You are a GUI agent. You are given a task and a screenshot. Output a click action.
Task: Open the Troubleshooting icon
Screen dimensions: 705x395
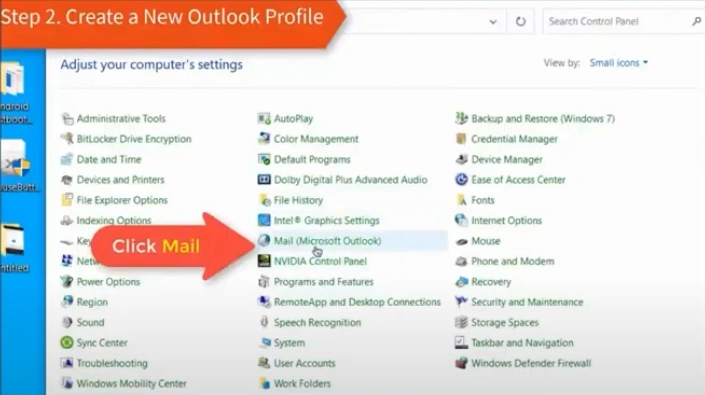click(67, 363)
